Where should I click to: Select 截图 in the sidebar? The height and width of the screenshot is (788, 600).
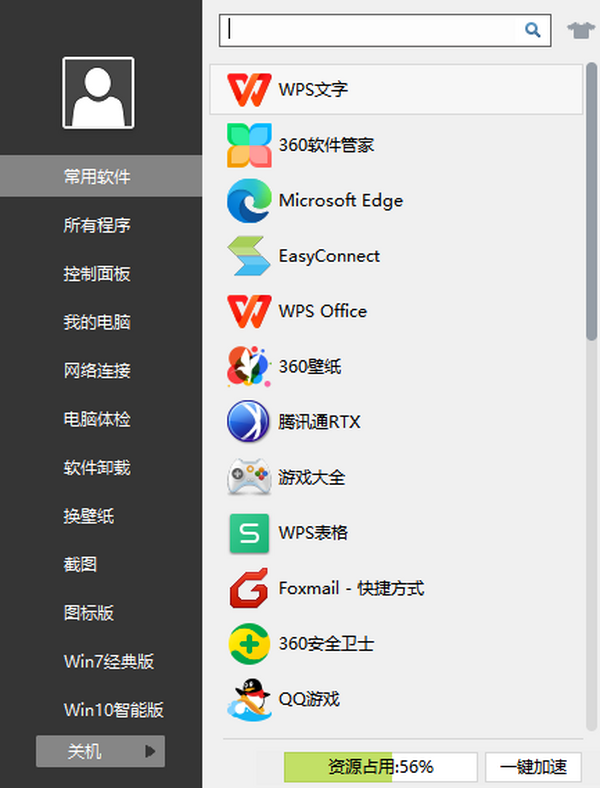point(80,564)
